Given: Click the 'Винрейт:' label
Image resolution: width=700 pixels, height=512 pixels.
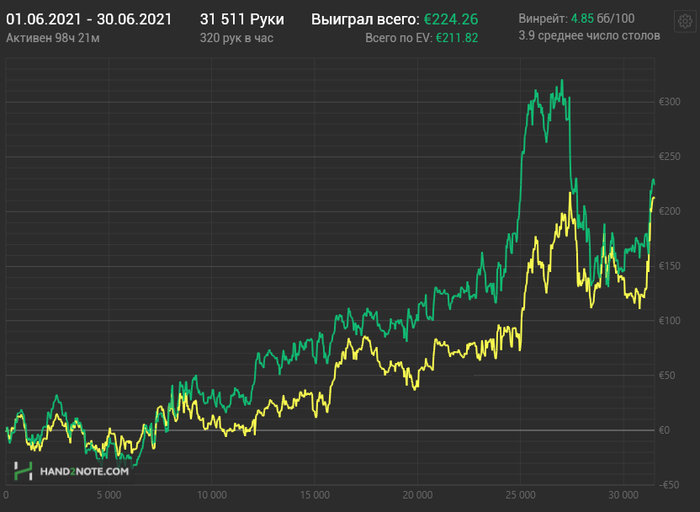Looking at the screenshot, I should tap(543, 18).
